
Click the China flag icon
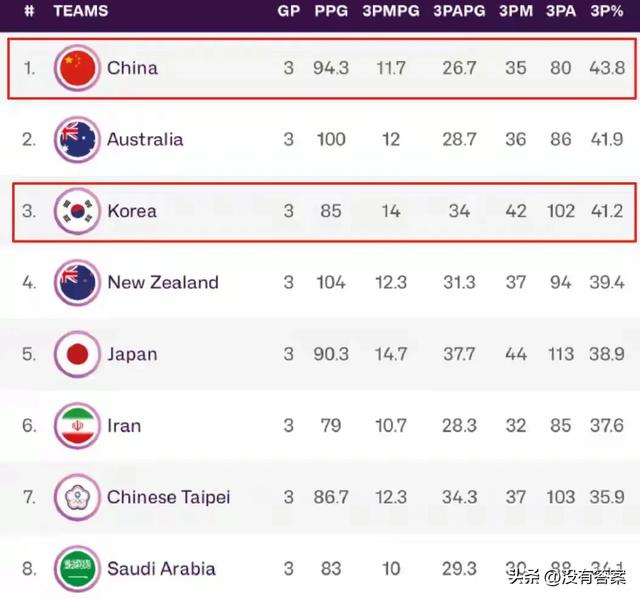pyautogui.click(x=77, y=68)
